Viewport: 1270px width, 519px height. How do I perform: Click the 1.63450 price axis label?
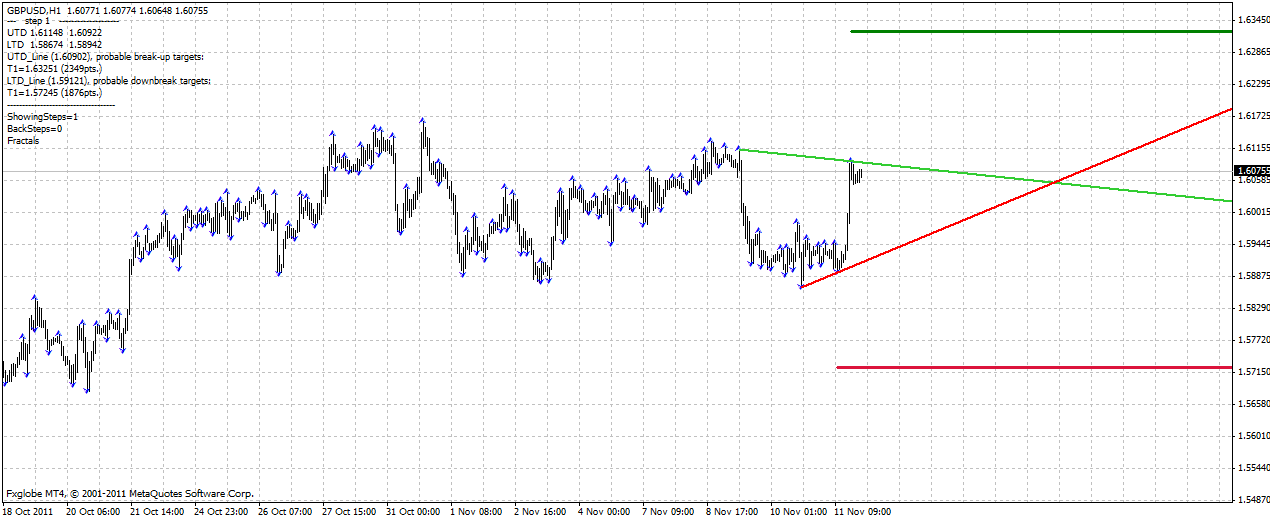[x=1253, y=20]
